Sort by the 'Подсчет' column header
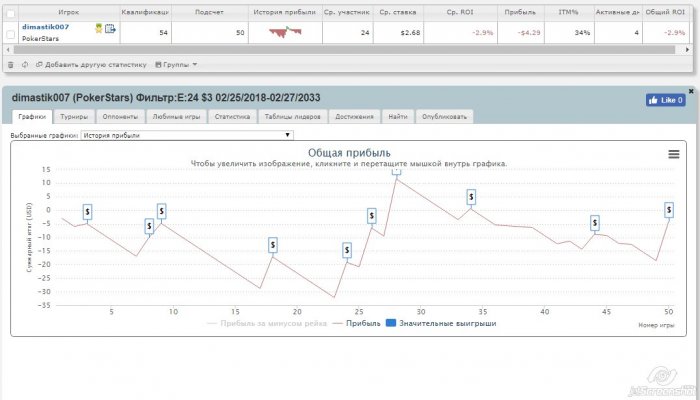700x400 pixels. pos(209,12)
